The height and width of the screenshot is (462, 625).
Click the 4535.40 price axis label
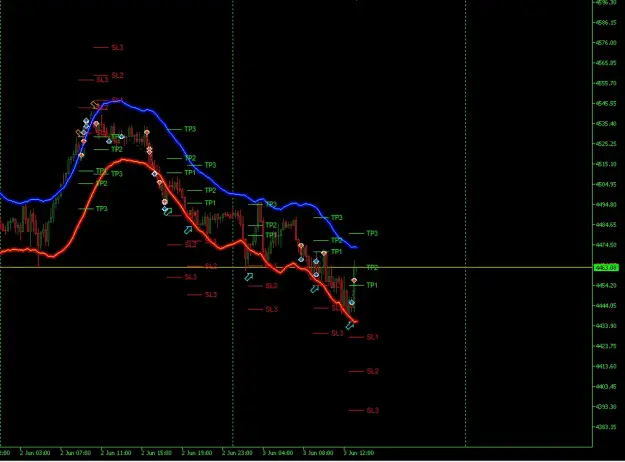[606, 124]
